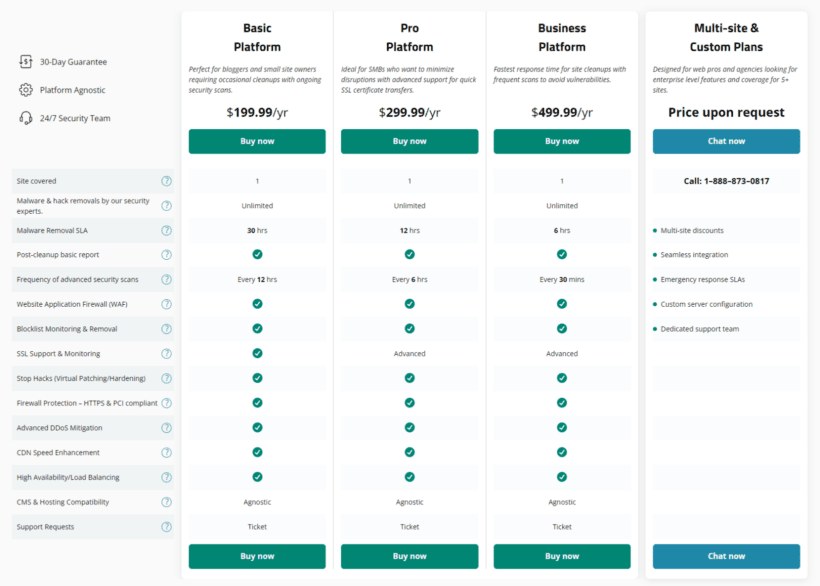This screenshot has height=586, width=820.
Task: Click the bottom Chat now button
Action: click(x=725, y=556)
